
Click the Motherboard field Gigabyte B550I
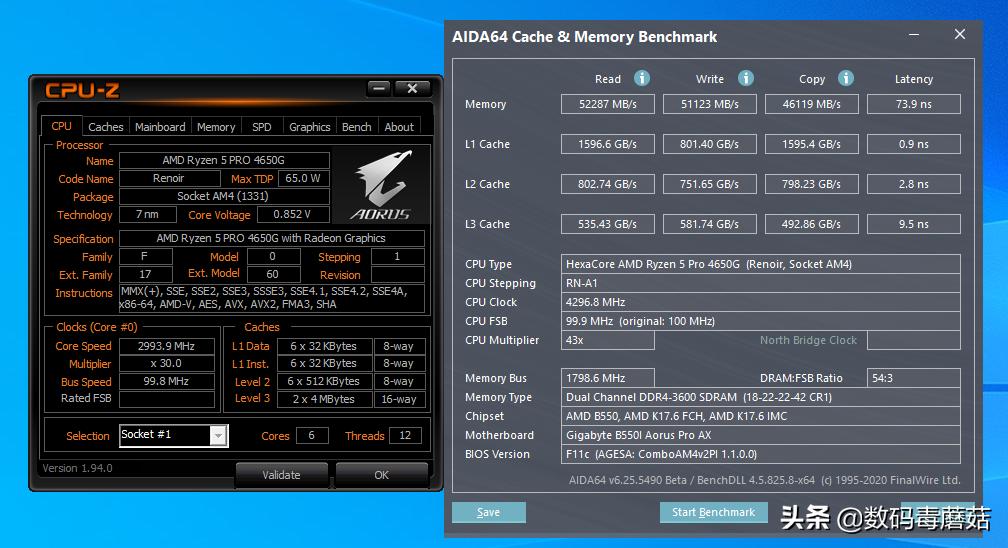click(760, 435)
